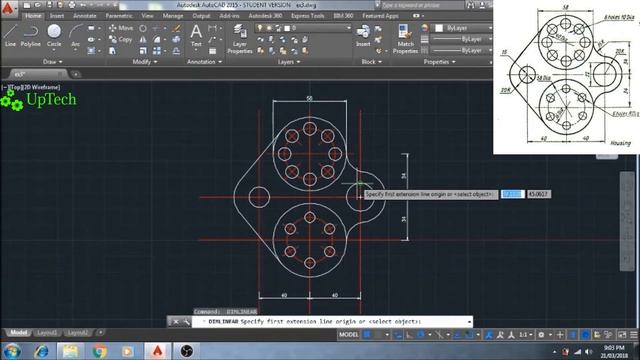Switch to the Layout1 tab
This screenshot has height=360, width=640.
(x=47, y=333)
